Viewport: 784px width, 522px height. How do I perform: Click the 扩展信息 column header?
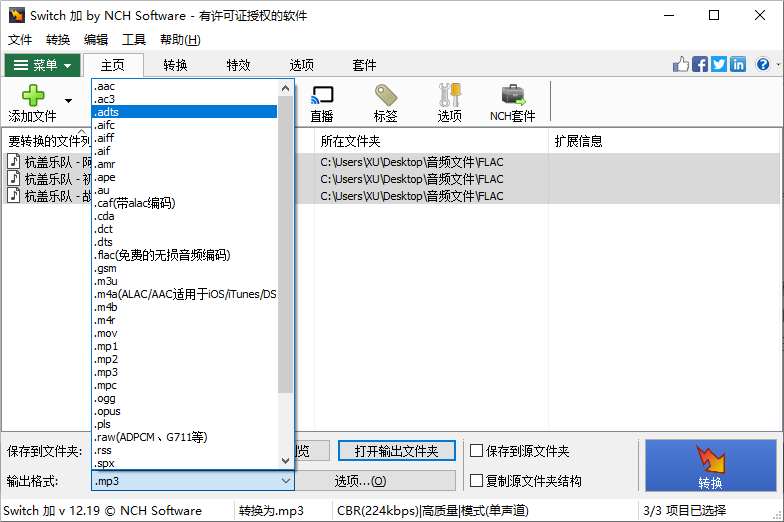pos(664,141)
